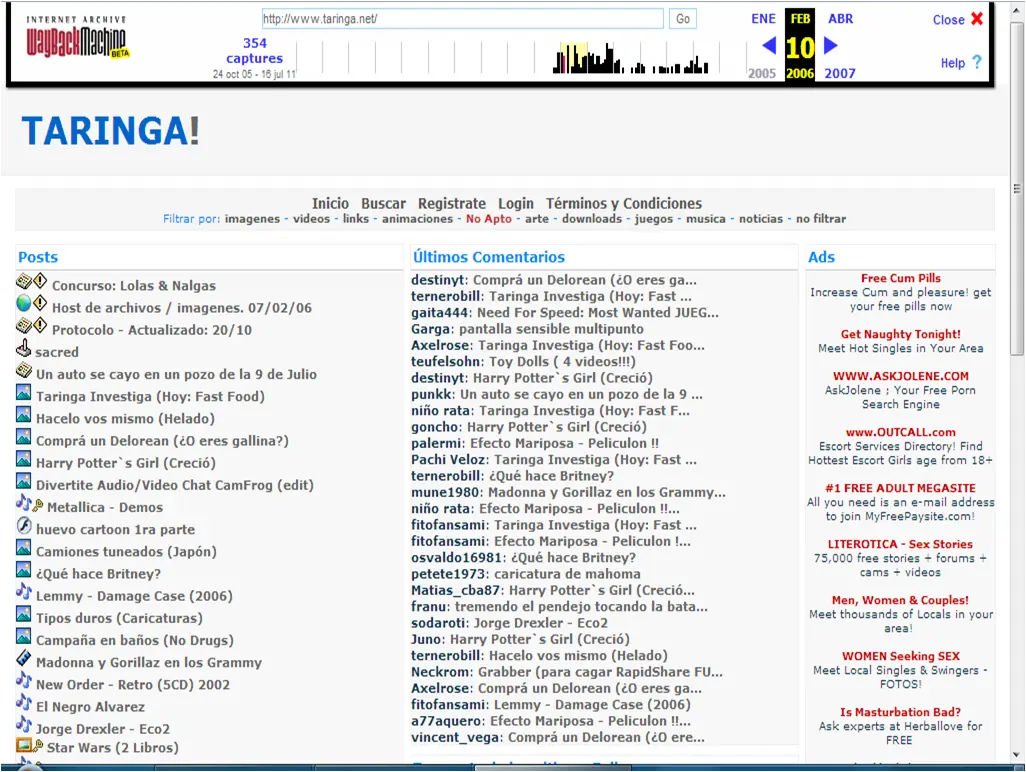Open the Buscar menu item

(x=383, y=203)
